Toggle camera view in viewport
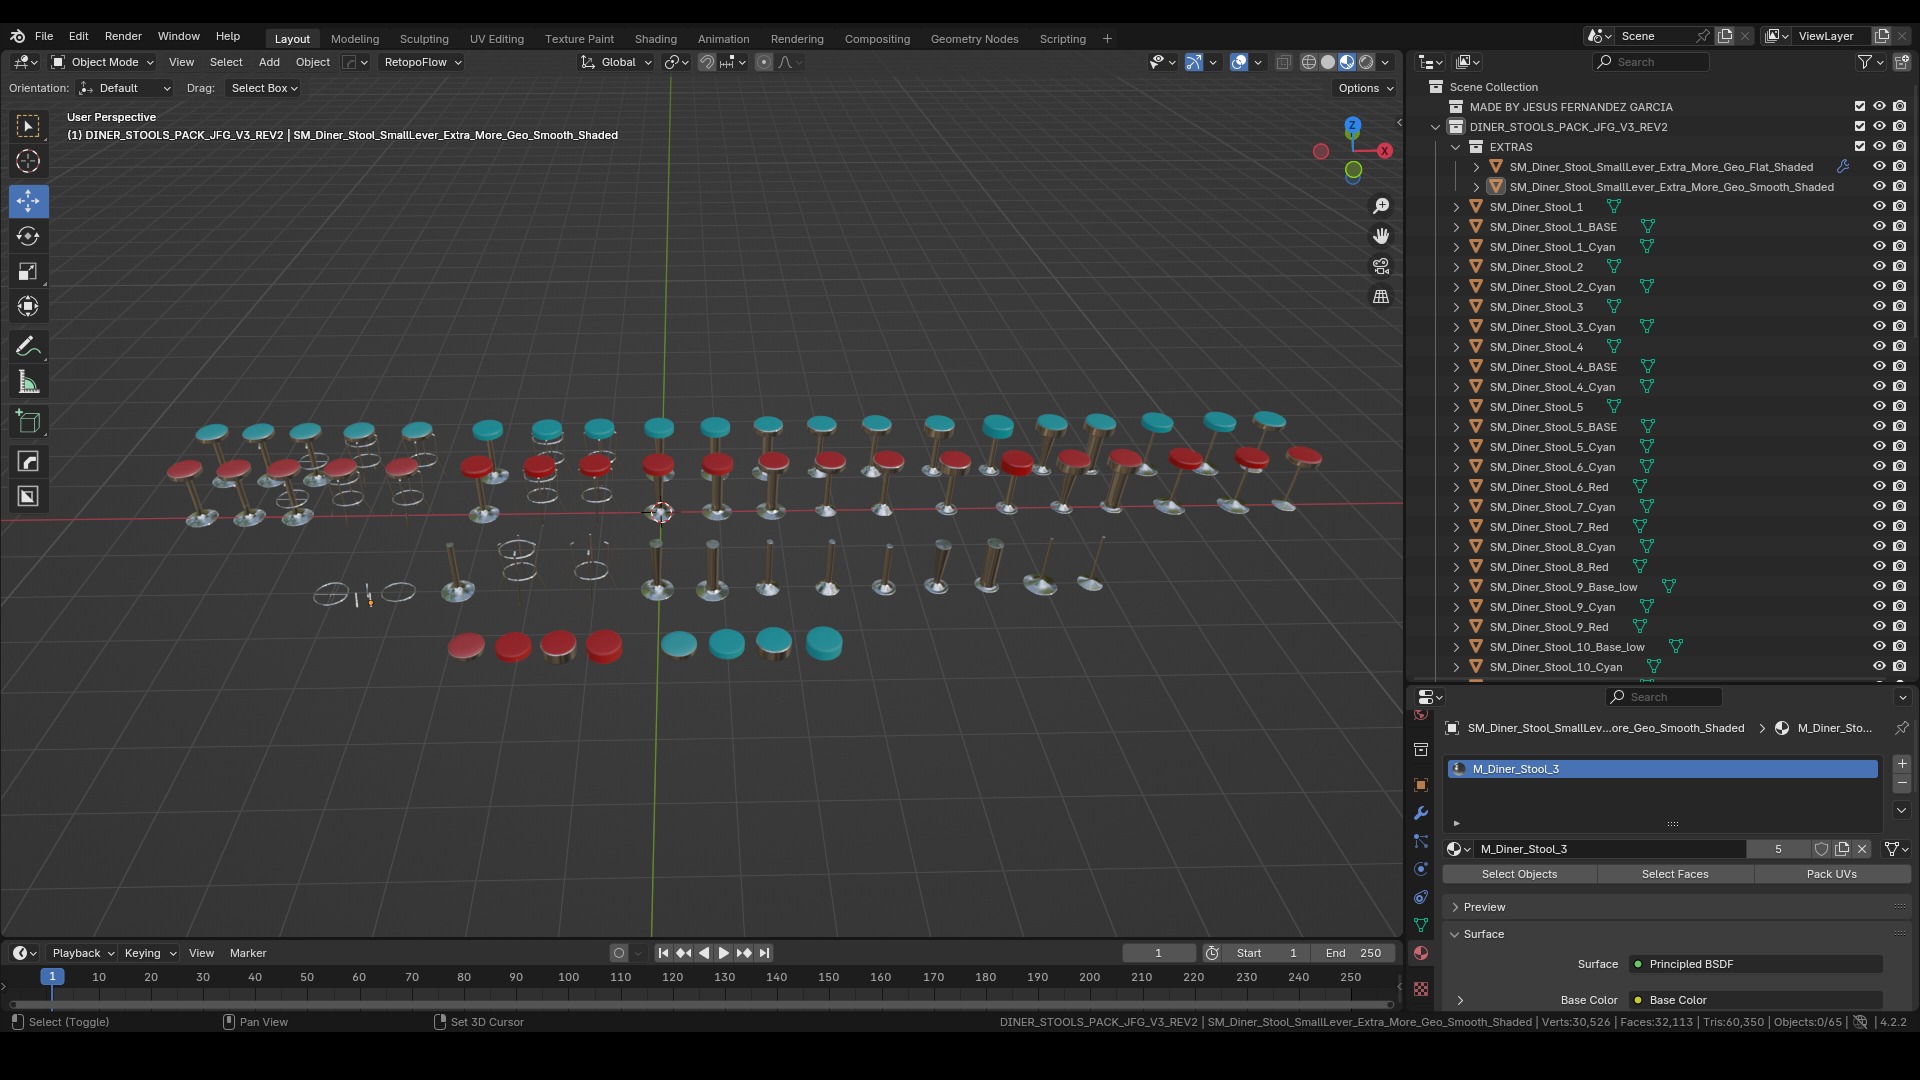The width and height of the screenshot is (1920, 1080). 1381,267
